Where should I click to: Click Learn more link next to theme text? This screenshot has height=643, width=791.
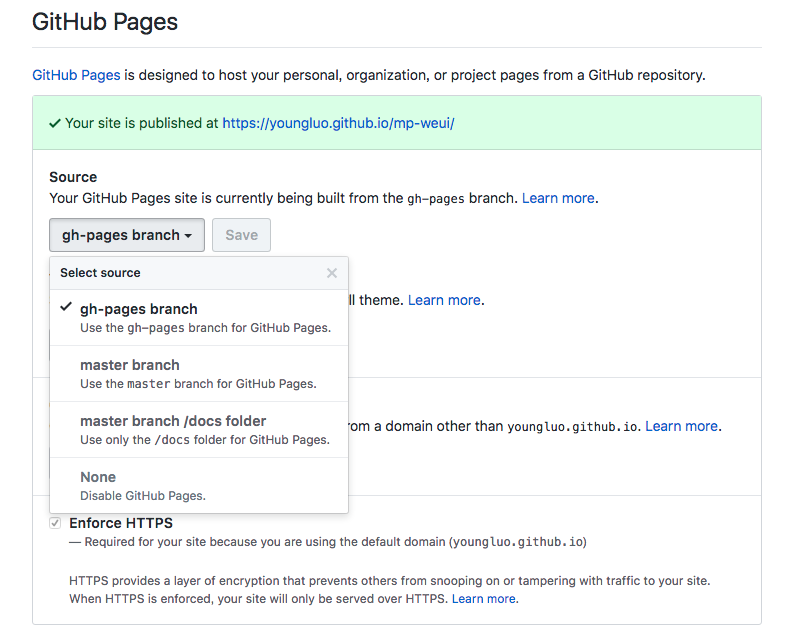coord(444,300)
